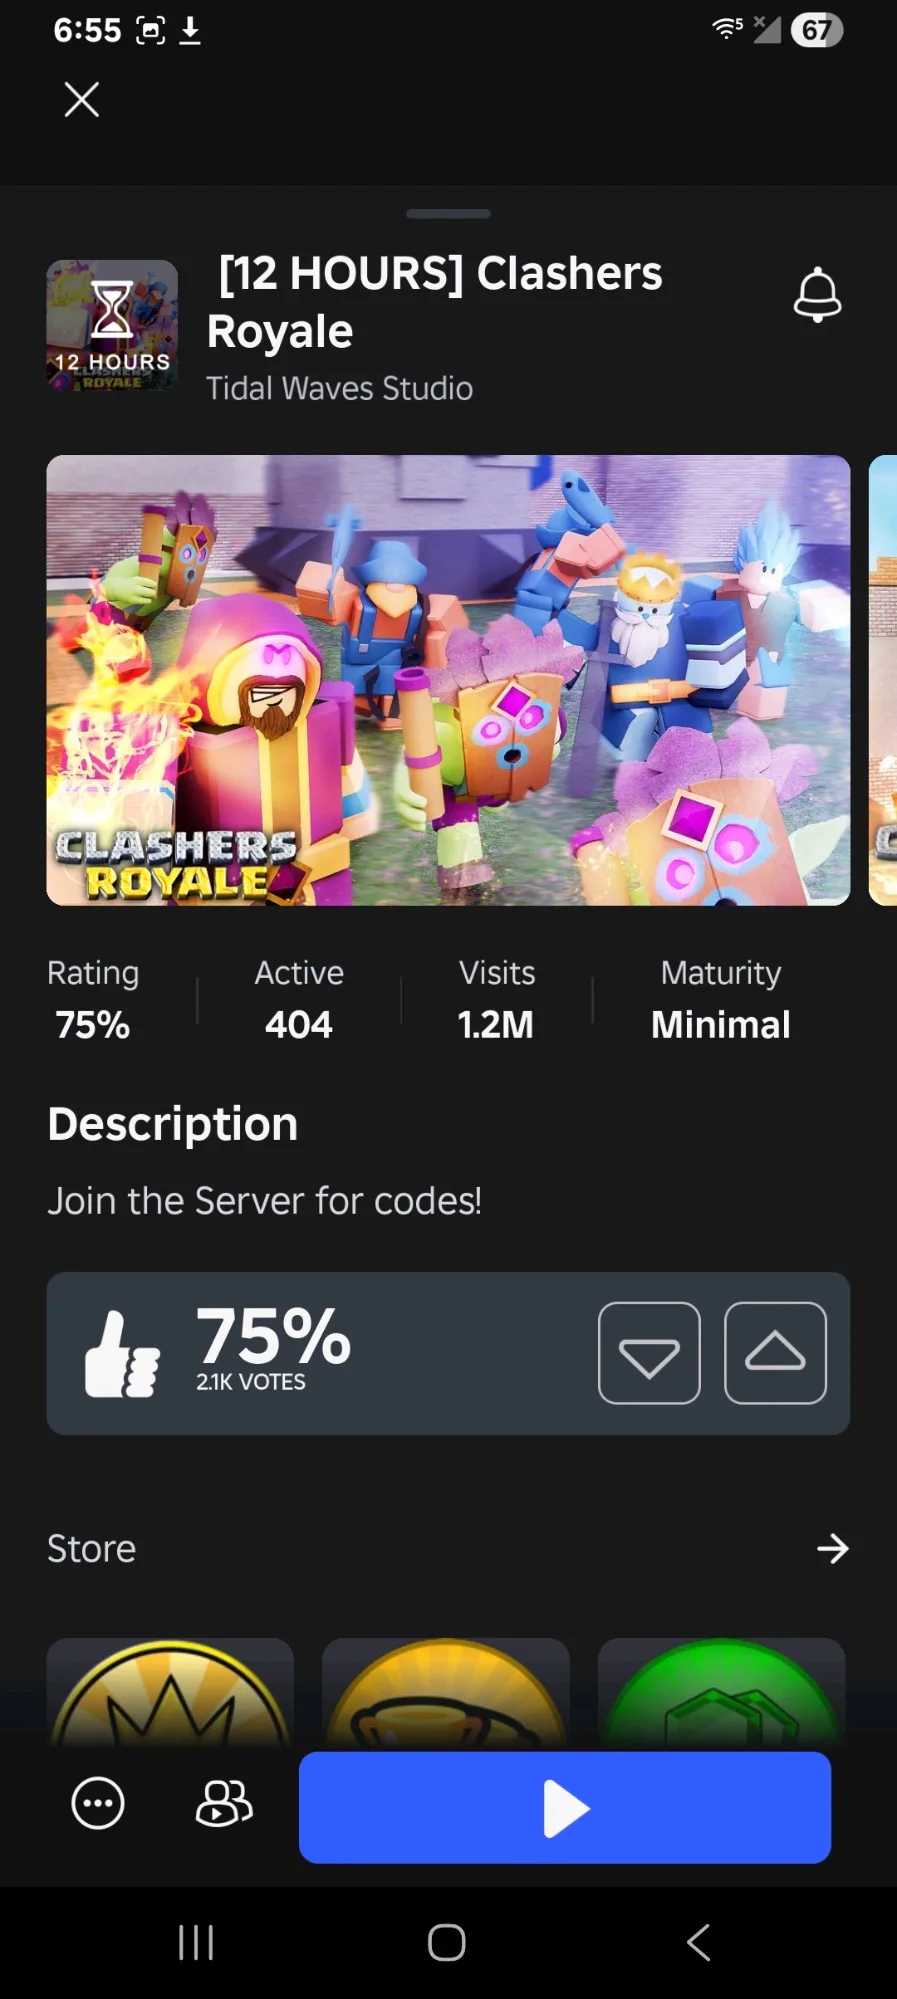
Task: Open the more options ellipsis menu
Action: pos(98,1804)
